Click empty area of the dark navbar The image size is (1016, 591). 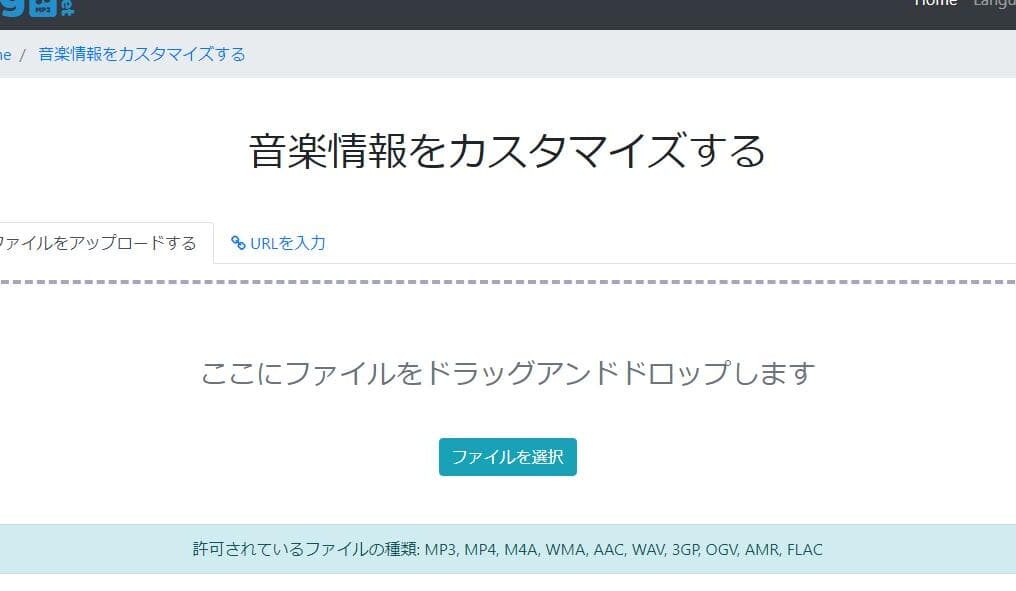[500, 12]
